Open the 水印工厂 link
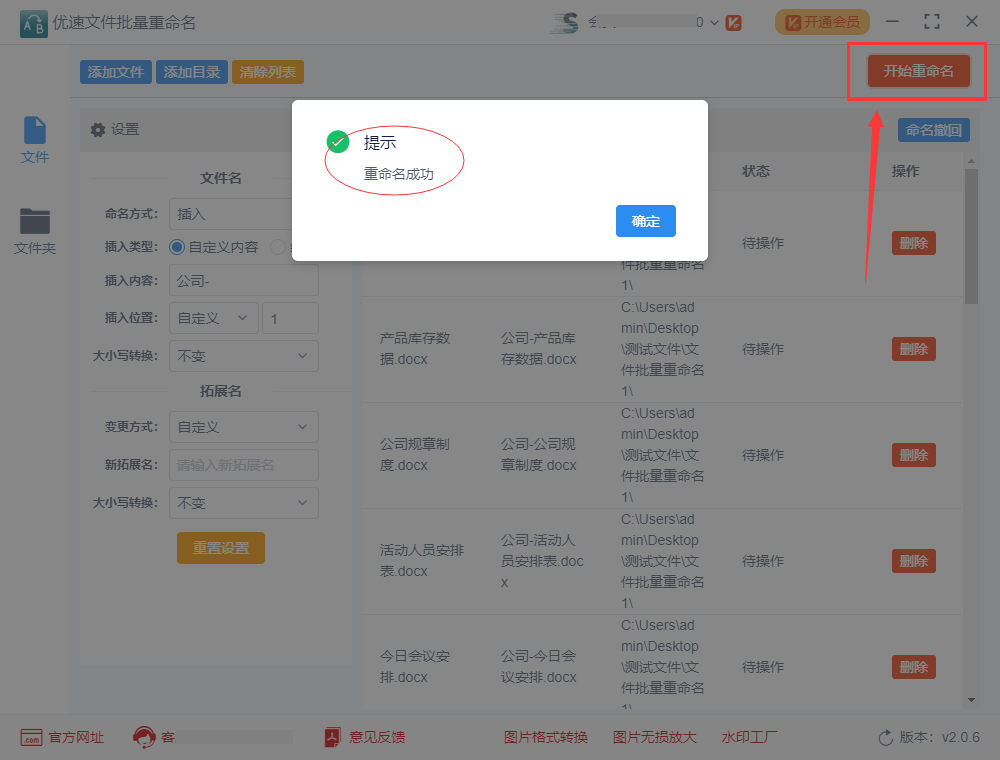 [x=749, y=737]
